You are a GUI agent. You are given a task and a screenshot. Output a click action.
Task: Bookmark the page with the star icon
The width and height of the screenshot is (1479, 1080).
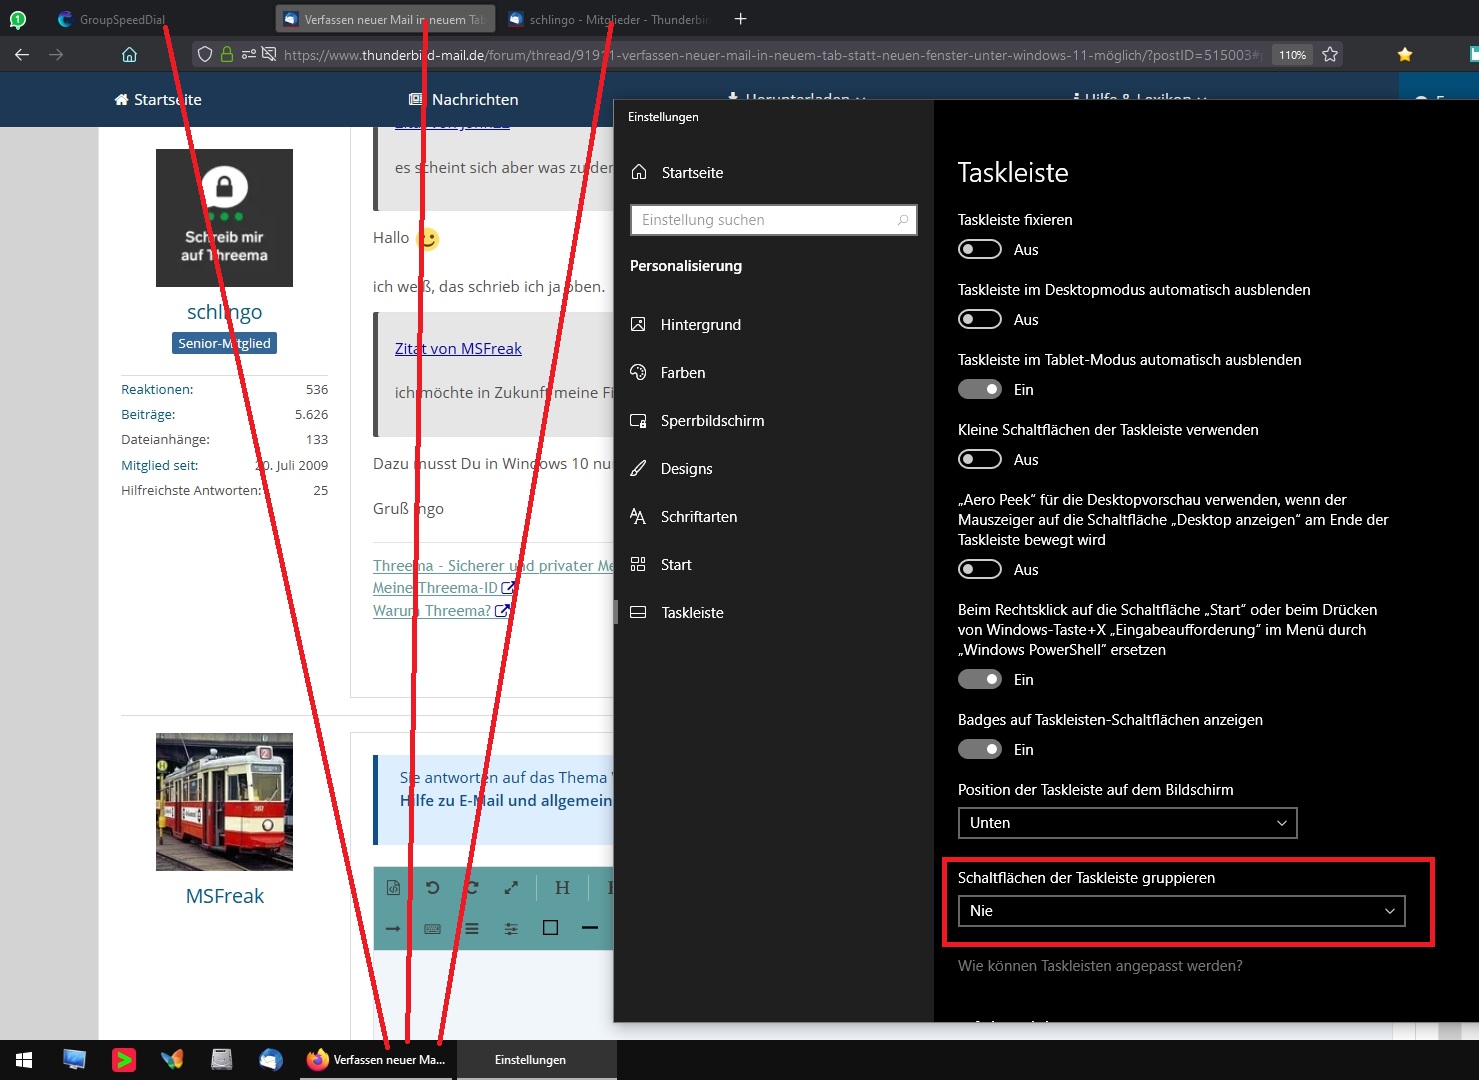tap(1330, 55)
